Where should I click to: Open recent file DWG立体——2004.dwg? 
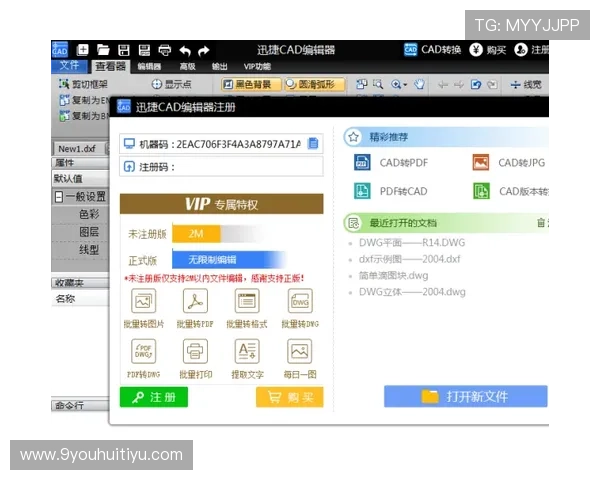[412, 292]
